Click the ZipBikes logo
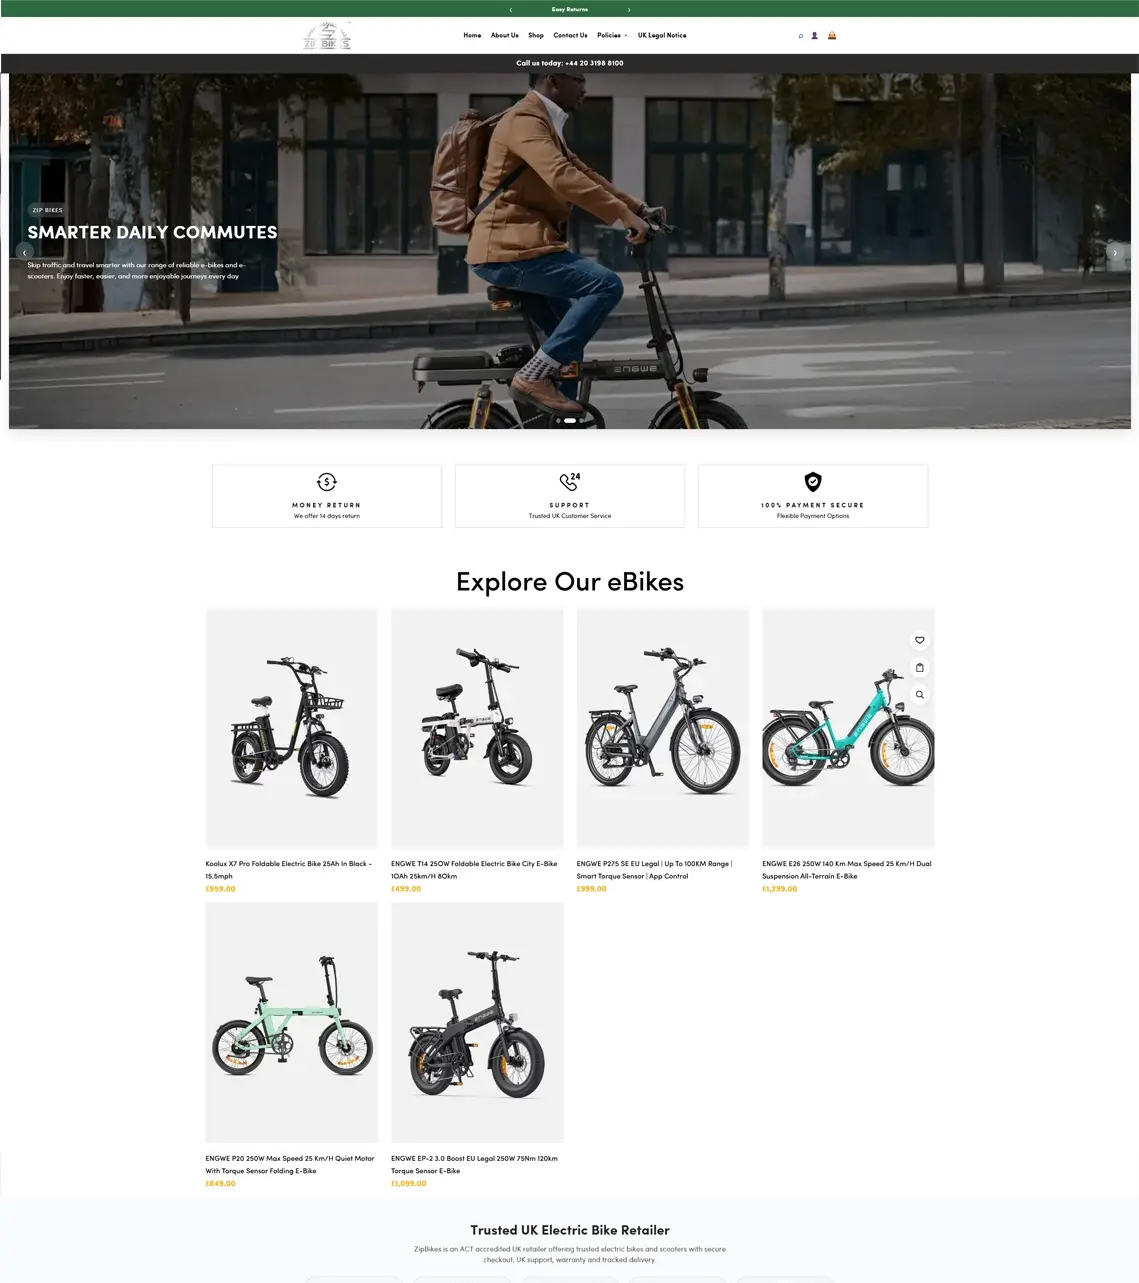This screenshot has width=1139, height=1283. 327,36
